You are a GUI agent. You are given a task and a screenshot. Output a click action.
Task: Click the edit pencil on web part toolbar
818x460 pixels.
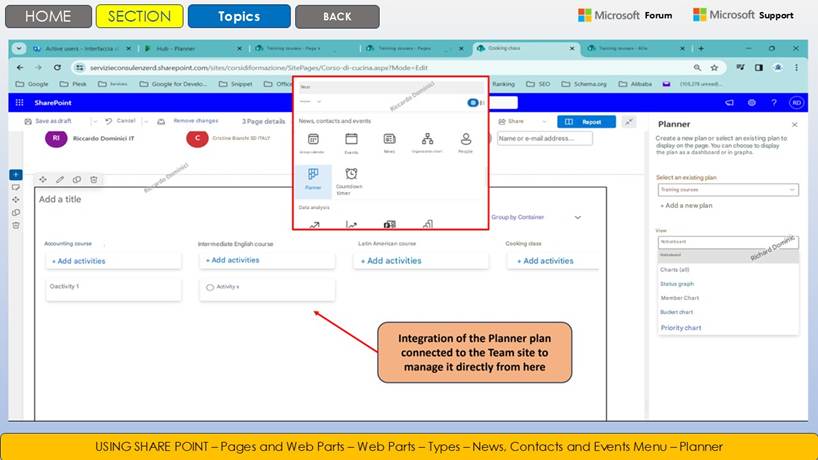point(60,180)
